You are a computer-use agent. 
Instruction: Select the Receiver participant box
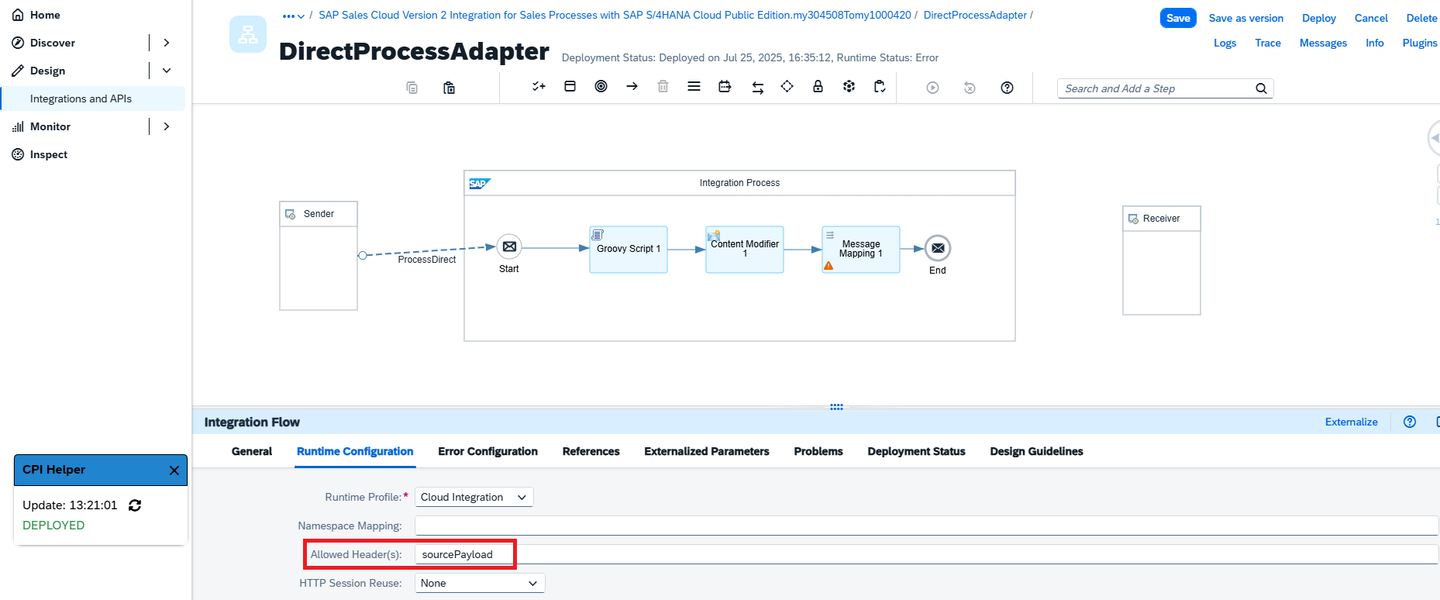1162,260
